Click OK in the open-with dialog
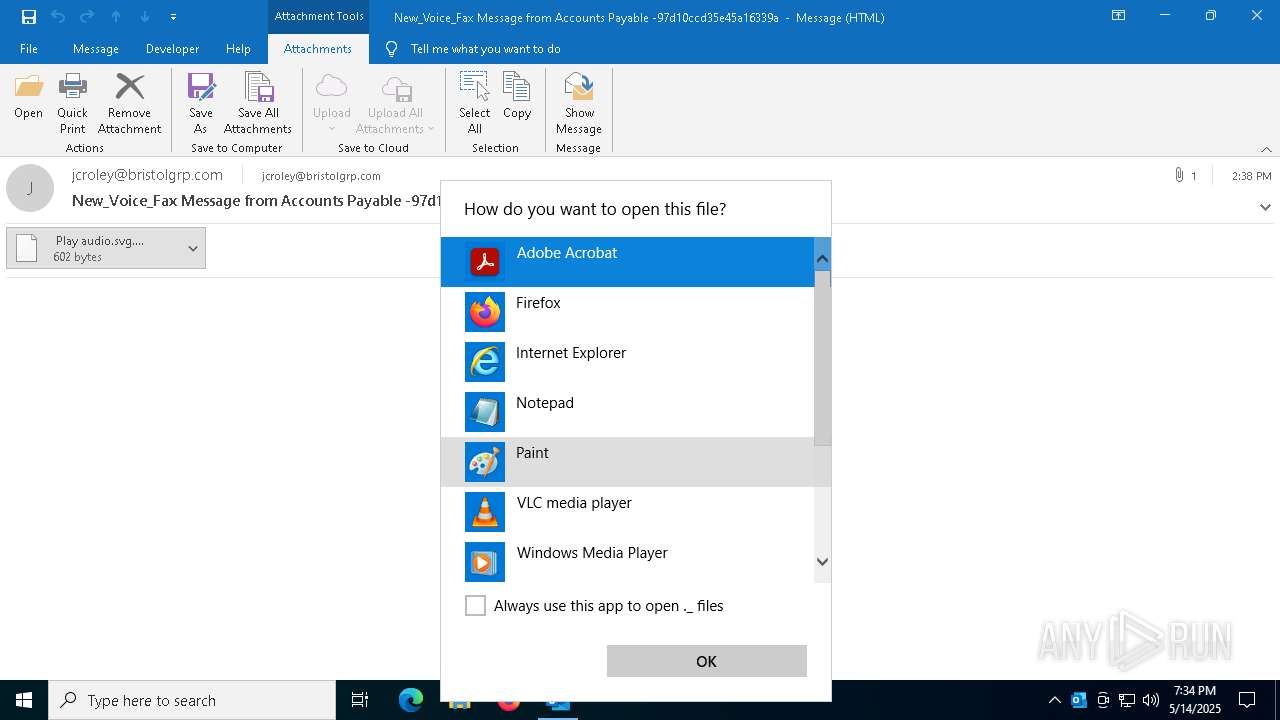The height and width of the screenshot is (720, 1280). [x=706, y=661]
